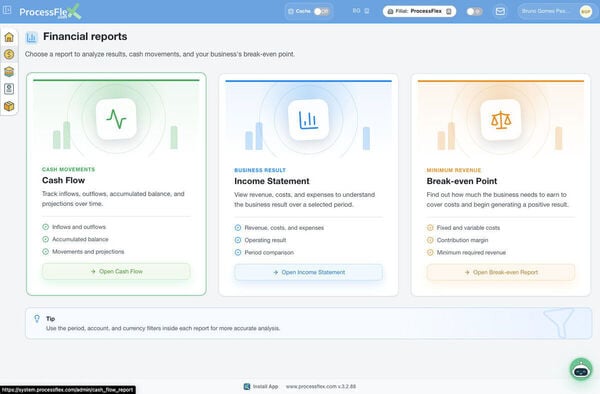
Task: Open the orange package cube sidebar icon
Action: pyautogui.click(x=9, y=106)
